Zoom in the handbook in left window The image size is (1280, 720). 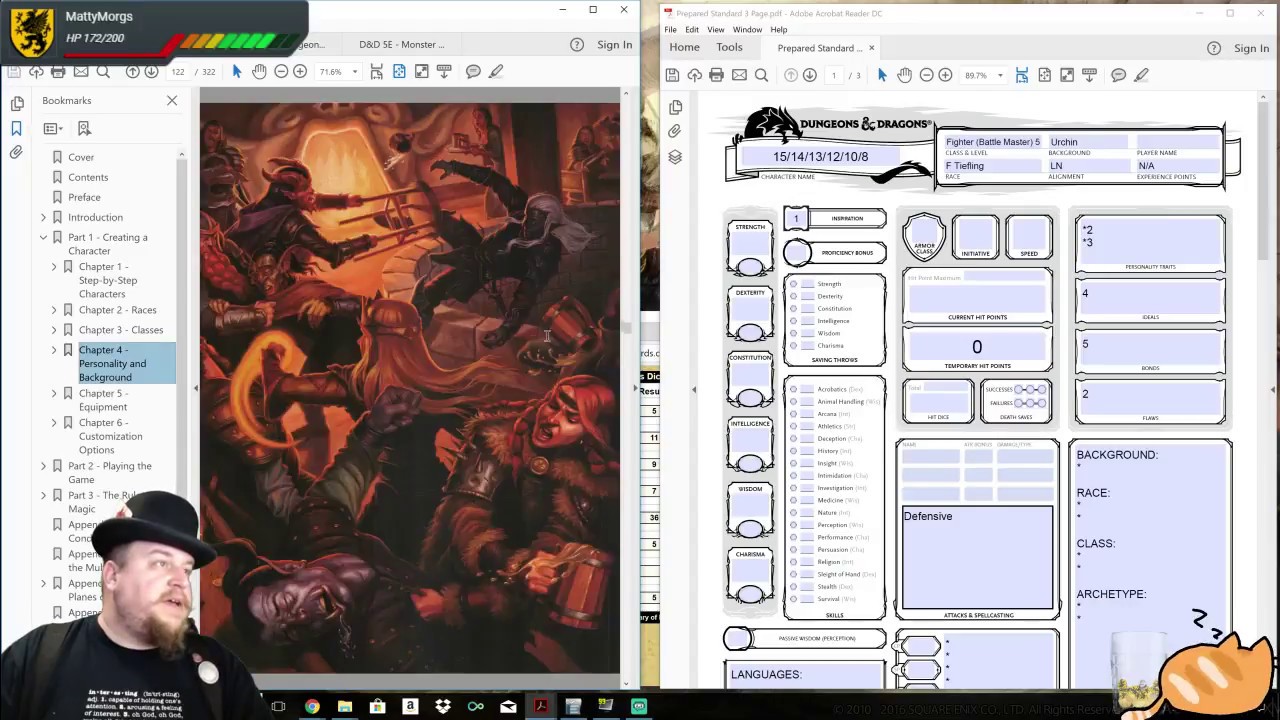[300, 71]
